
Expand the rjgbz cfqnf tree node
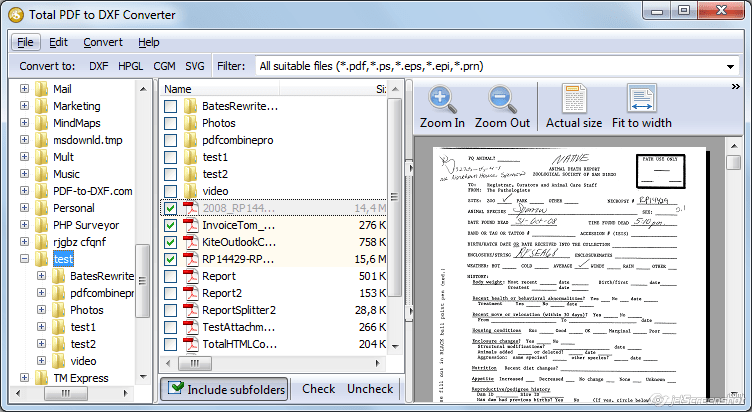[x=24, y=242]
